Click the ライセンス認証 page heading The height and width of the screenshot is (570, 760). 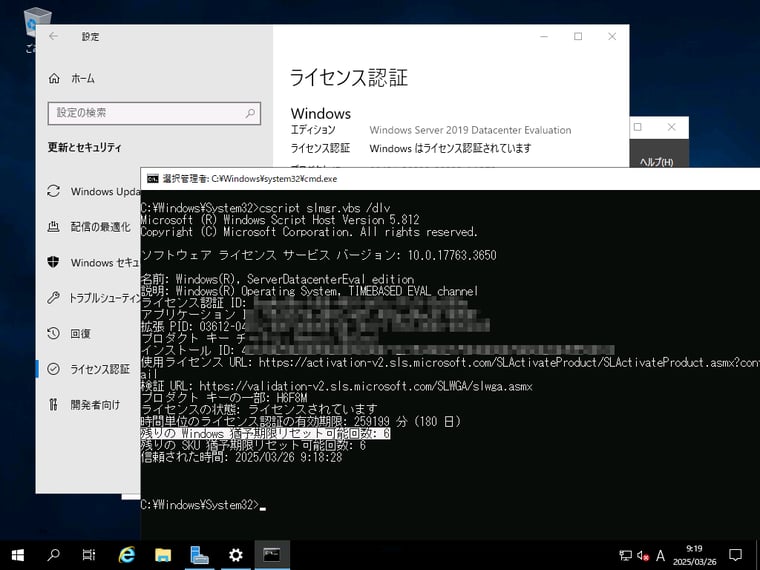348,78
